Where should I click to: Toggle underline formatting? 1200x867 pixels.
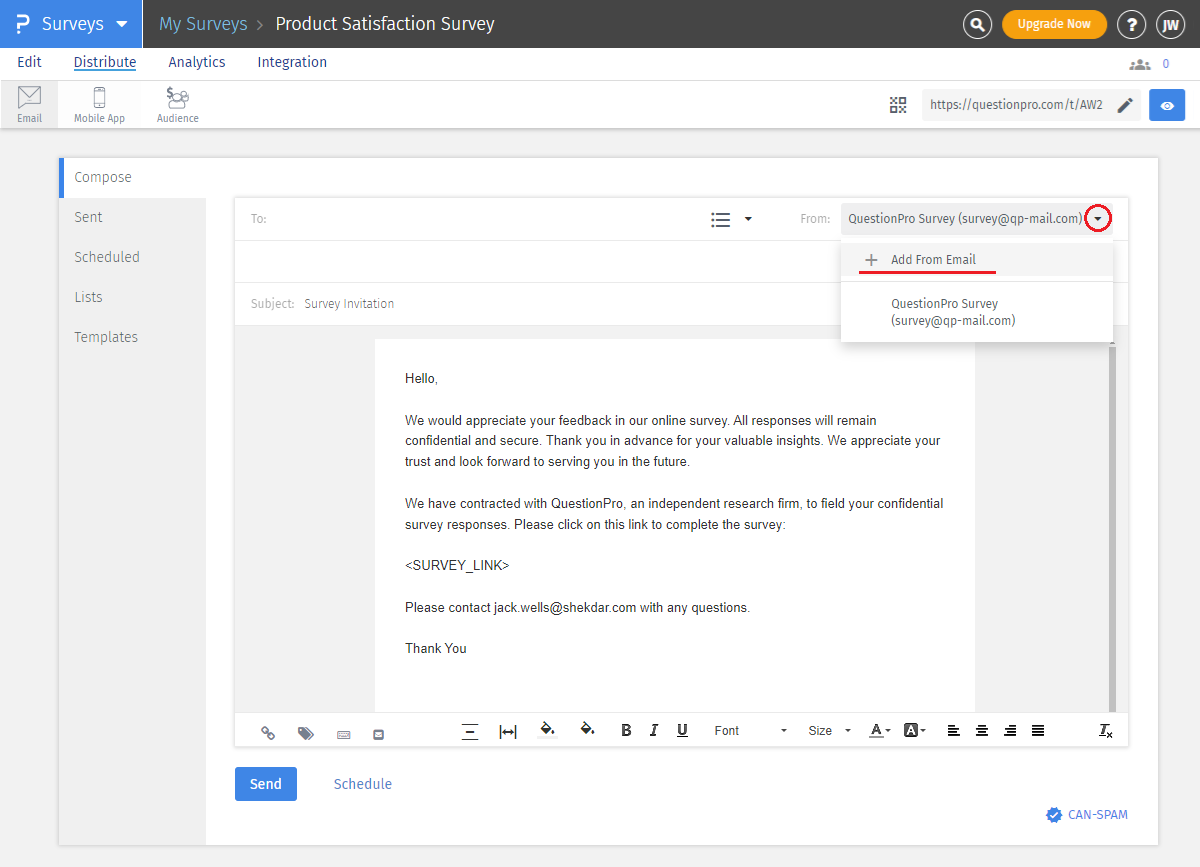682,731
